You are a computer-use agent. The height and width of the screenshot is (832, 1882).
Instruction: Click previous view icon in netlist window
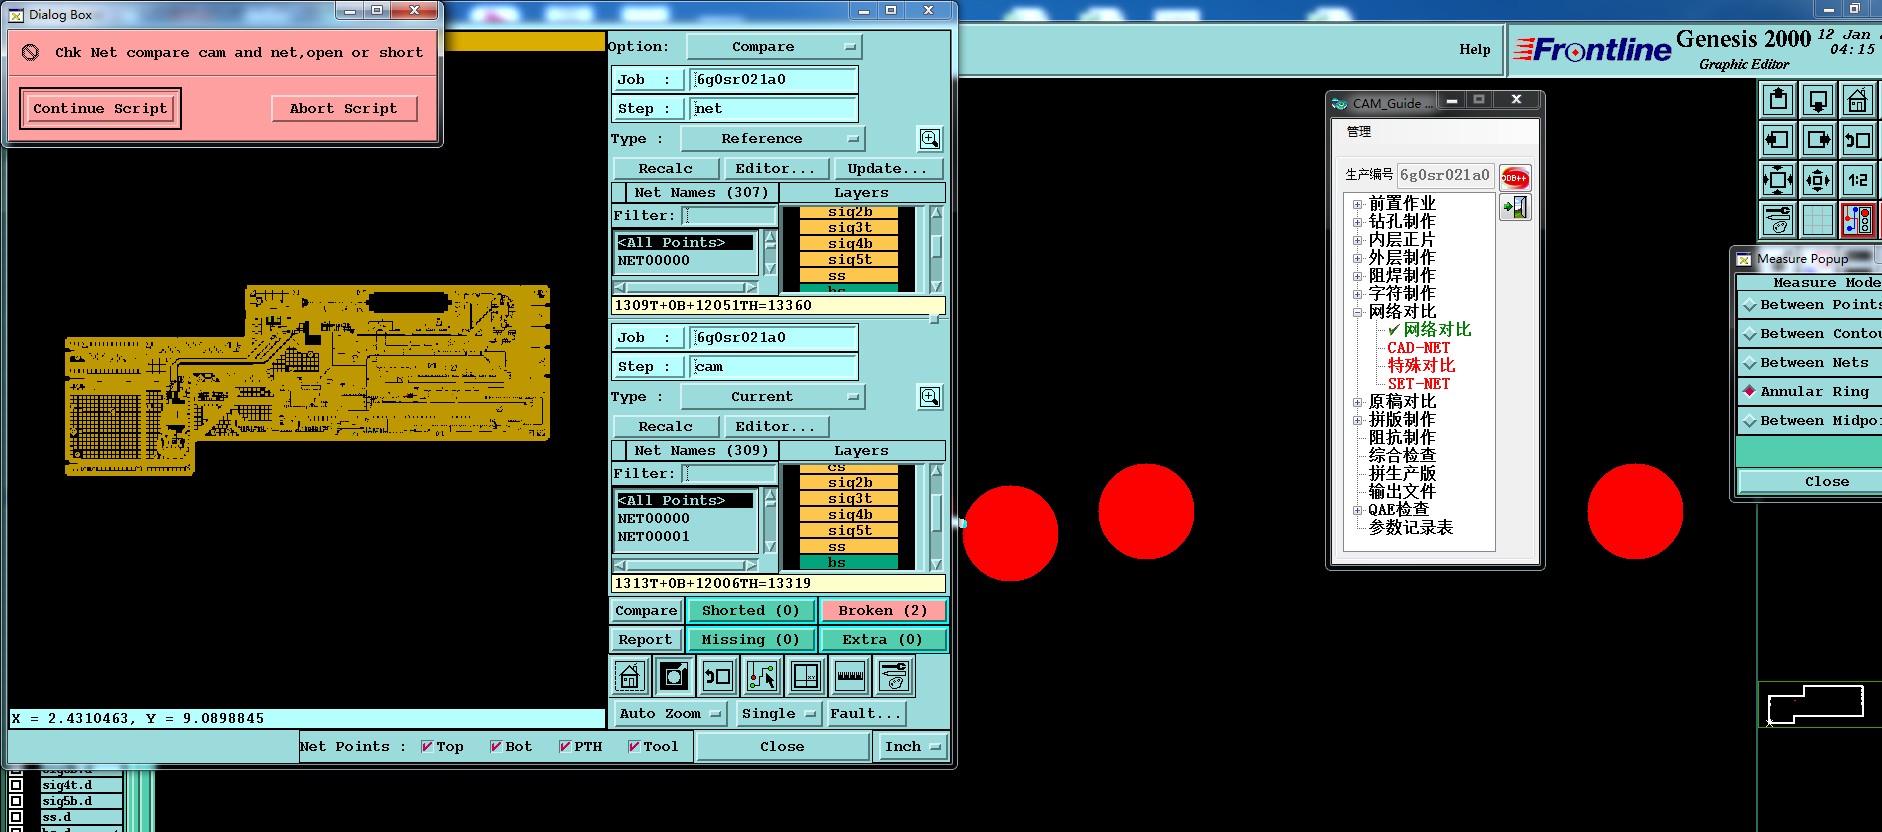coord(718,677)
